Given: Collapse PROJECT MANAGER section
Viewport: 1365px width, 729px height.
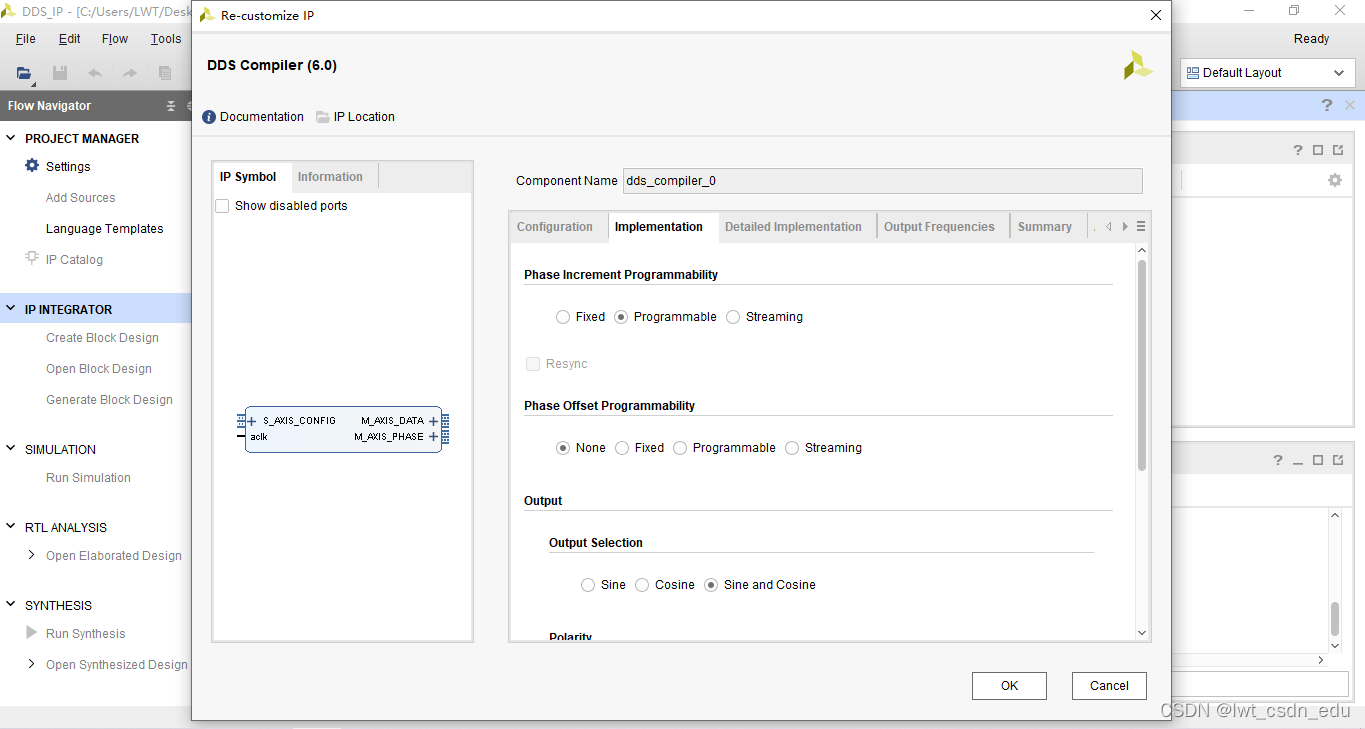Looking at the screenshot, I should (x=11, y=138).
